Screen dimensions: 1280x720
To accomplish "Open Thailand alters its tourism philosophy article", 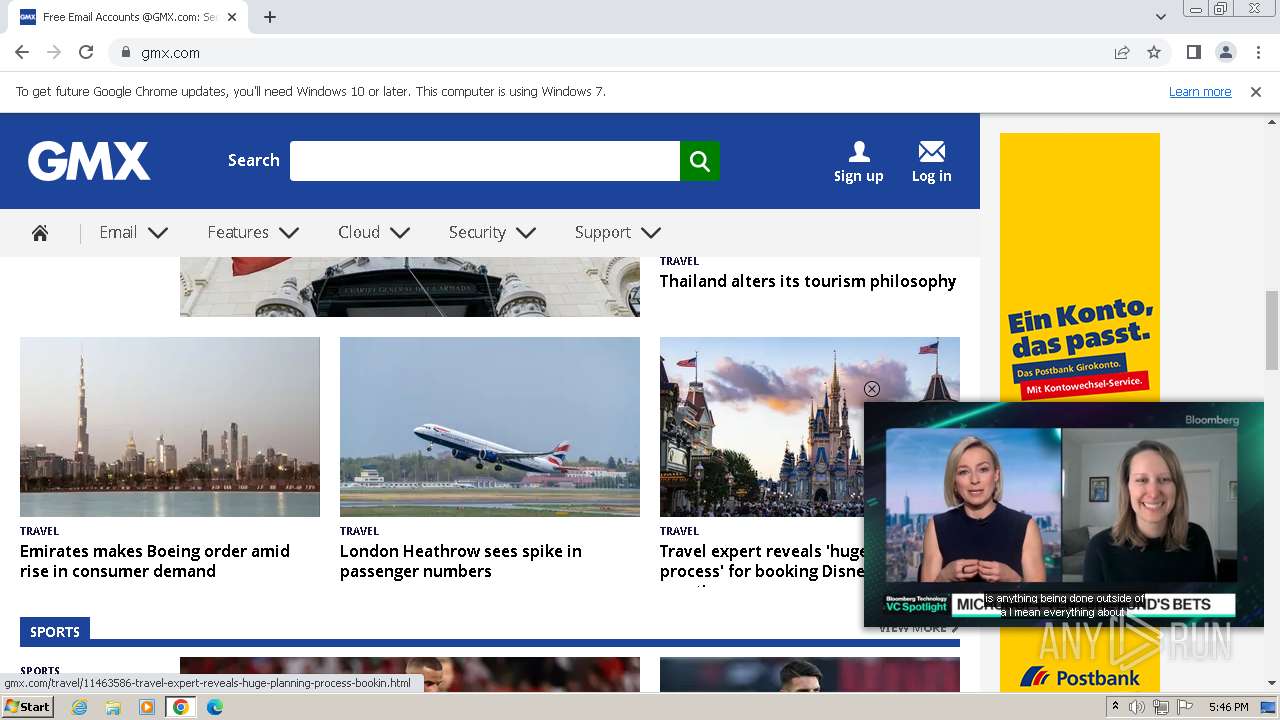I will (808, 281).
